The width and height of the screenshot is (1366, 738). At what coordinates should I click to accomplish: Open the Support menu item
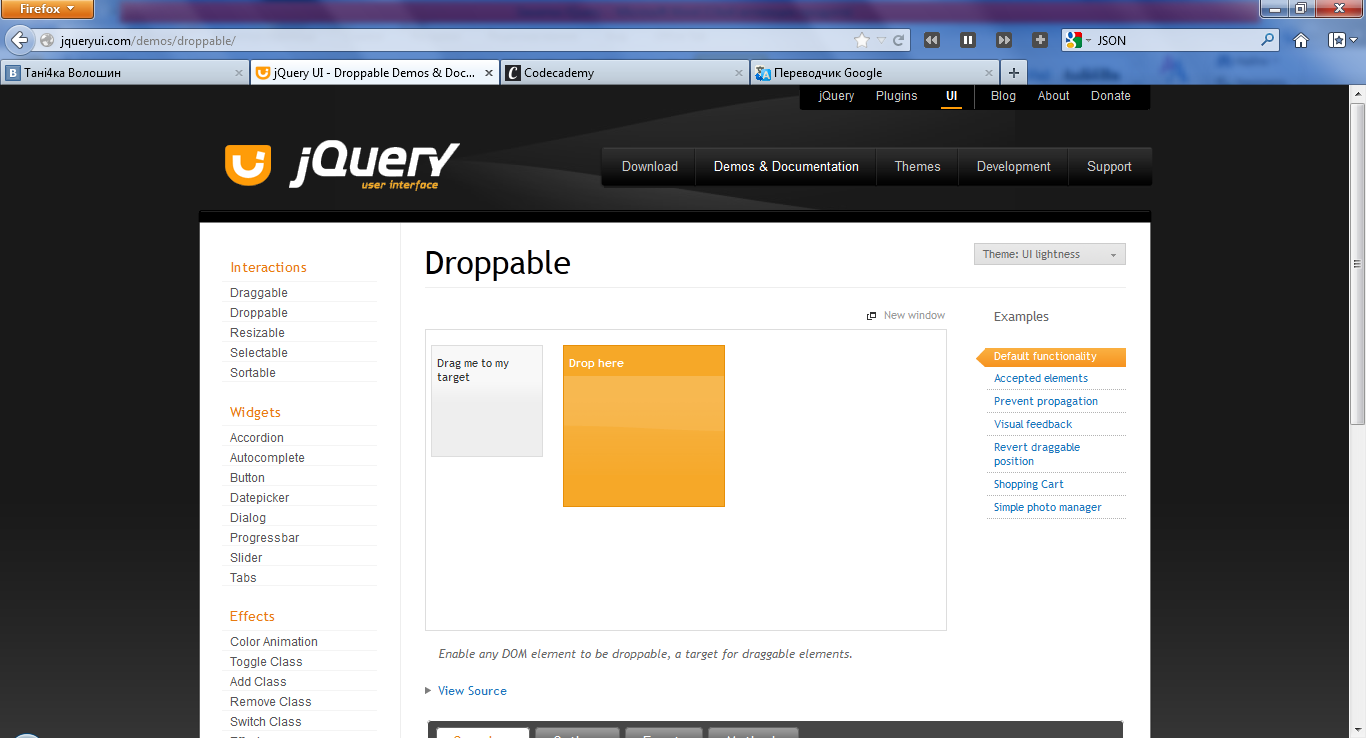(x=1109, y=167)
